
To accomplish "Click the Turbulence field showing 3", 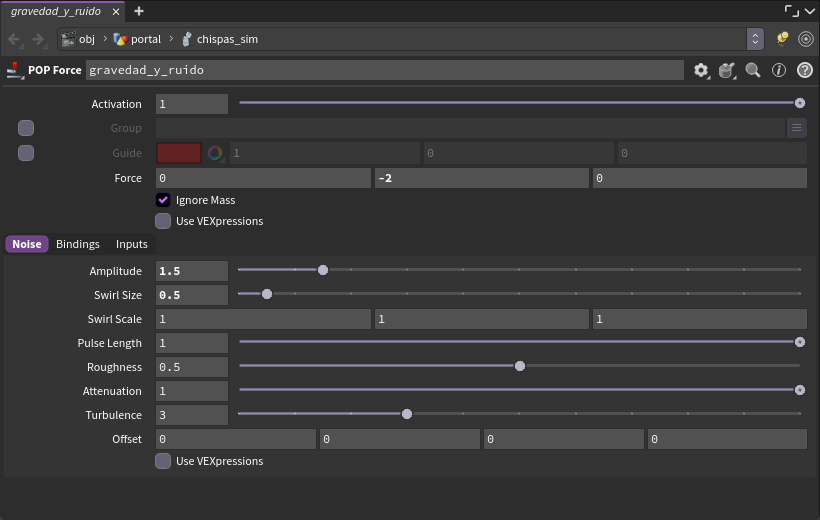I will pos(192,415).
